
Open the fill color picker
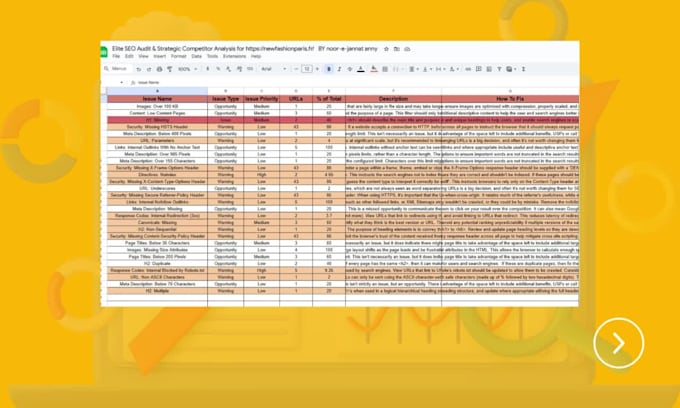[x=374, y=69]
